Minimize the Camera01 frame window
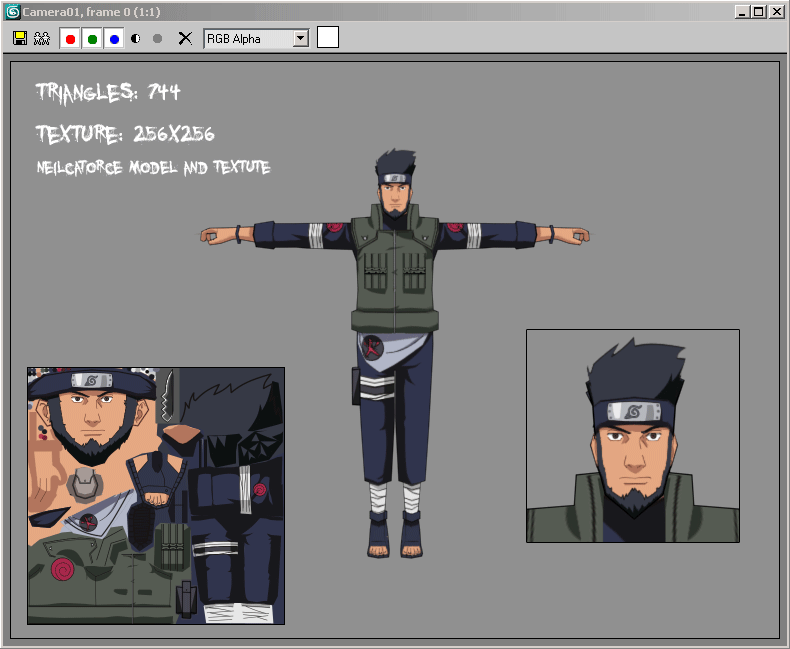This screenshot has width=790, height=649. (742, 12)
